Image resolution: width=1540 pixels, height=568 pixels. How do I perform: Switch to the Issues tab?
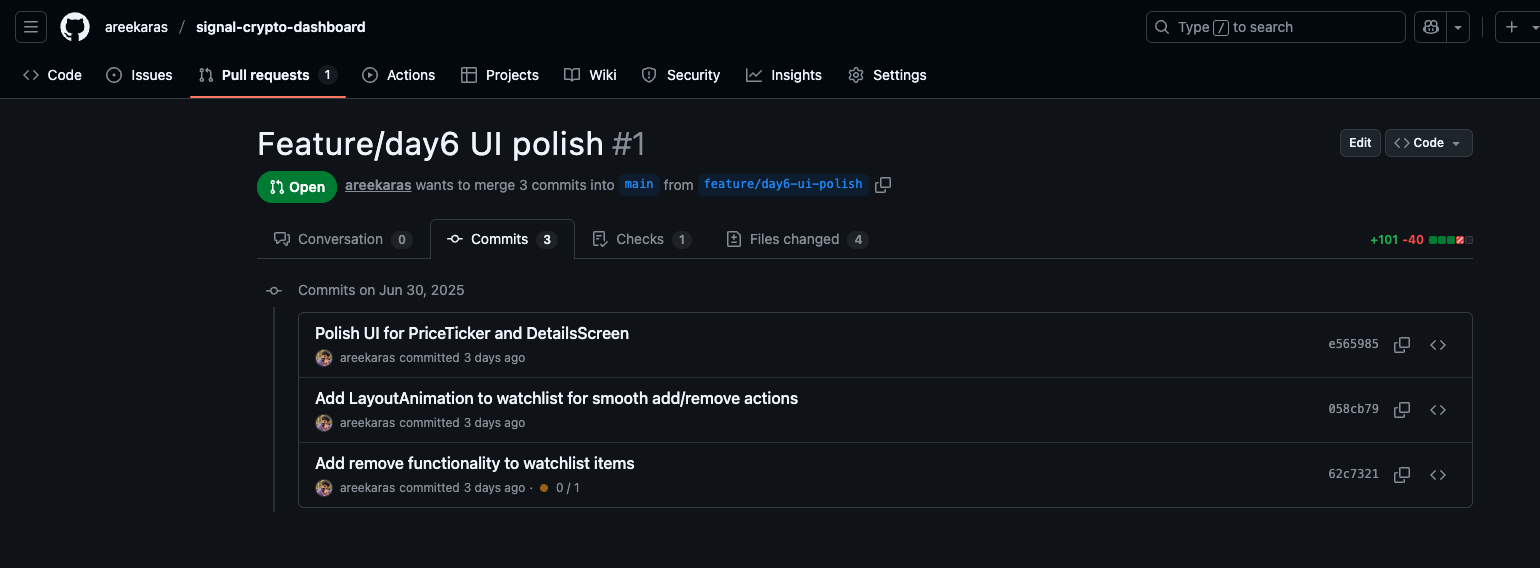point(139,75)
